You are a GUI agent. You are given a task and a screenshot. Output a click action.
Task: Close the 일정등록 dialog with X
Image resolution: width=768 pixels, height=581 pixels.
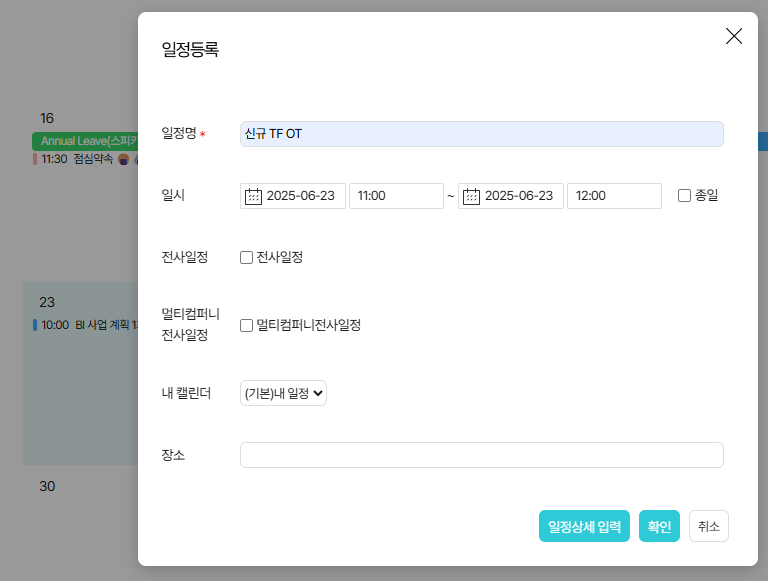pyautogui.click(x=733, y=36)
